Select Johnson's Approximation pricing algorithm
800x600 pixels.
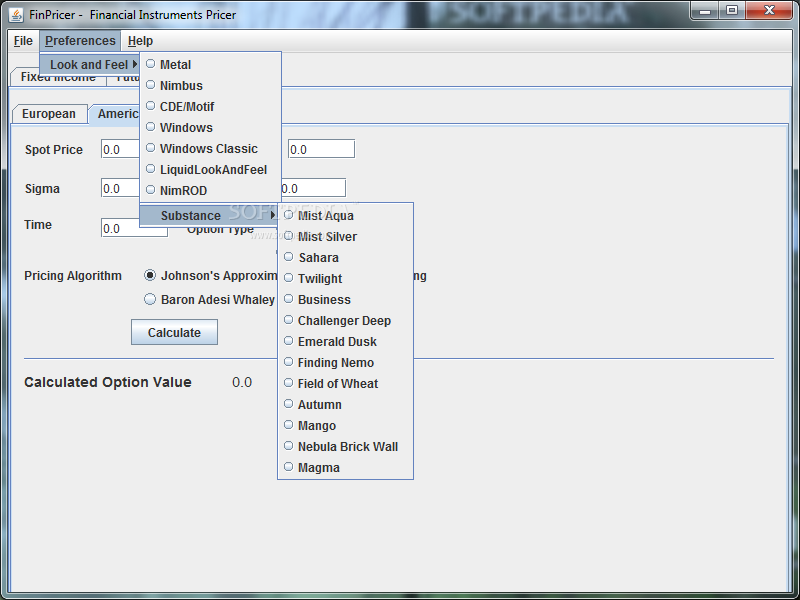[211, 276]
